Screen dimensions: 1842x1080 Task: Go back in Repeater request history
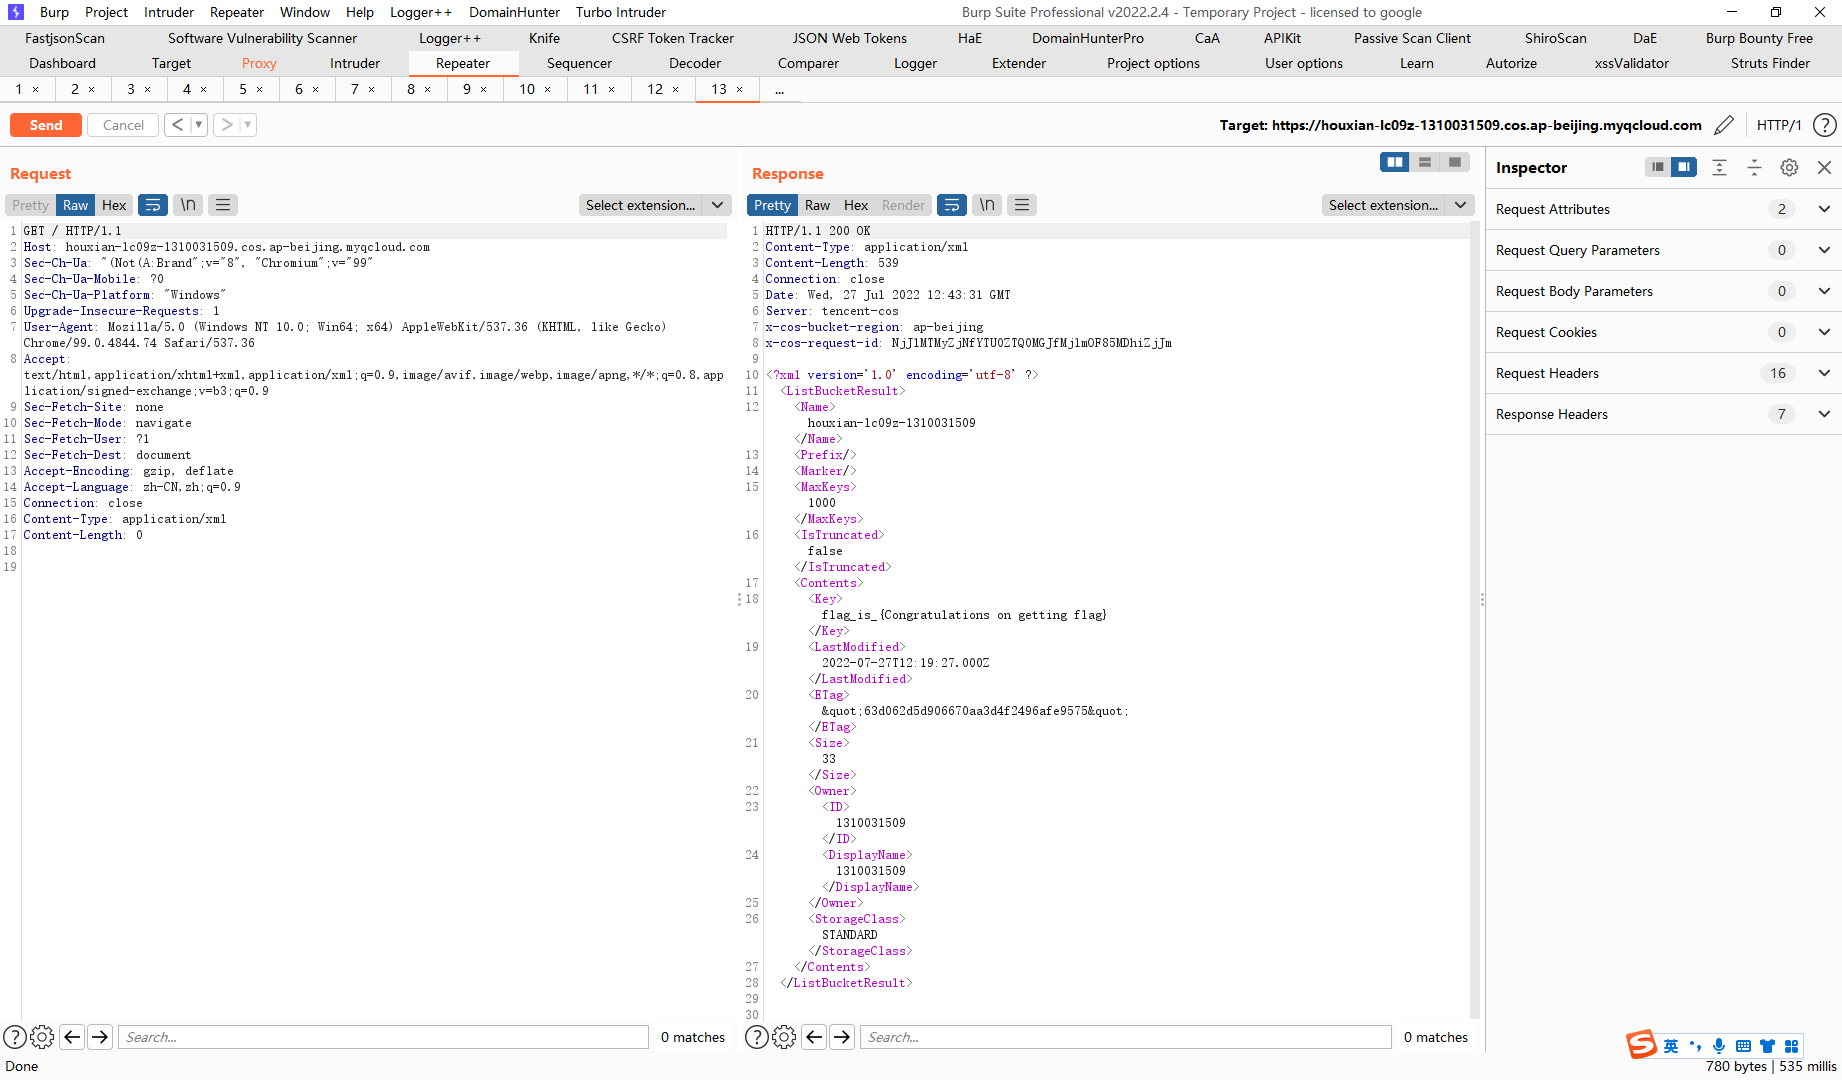(x=177, y=125)
